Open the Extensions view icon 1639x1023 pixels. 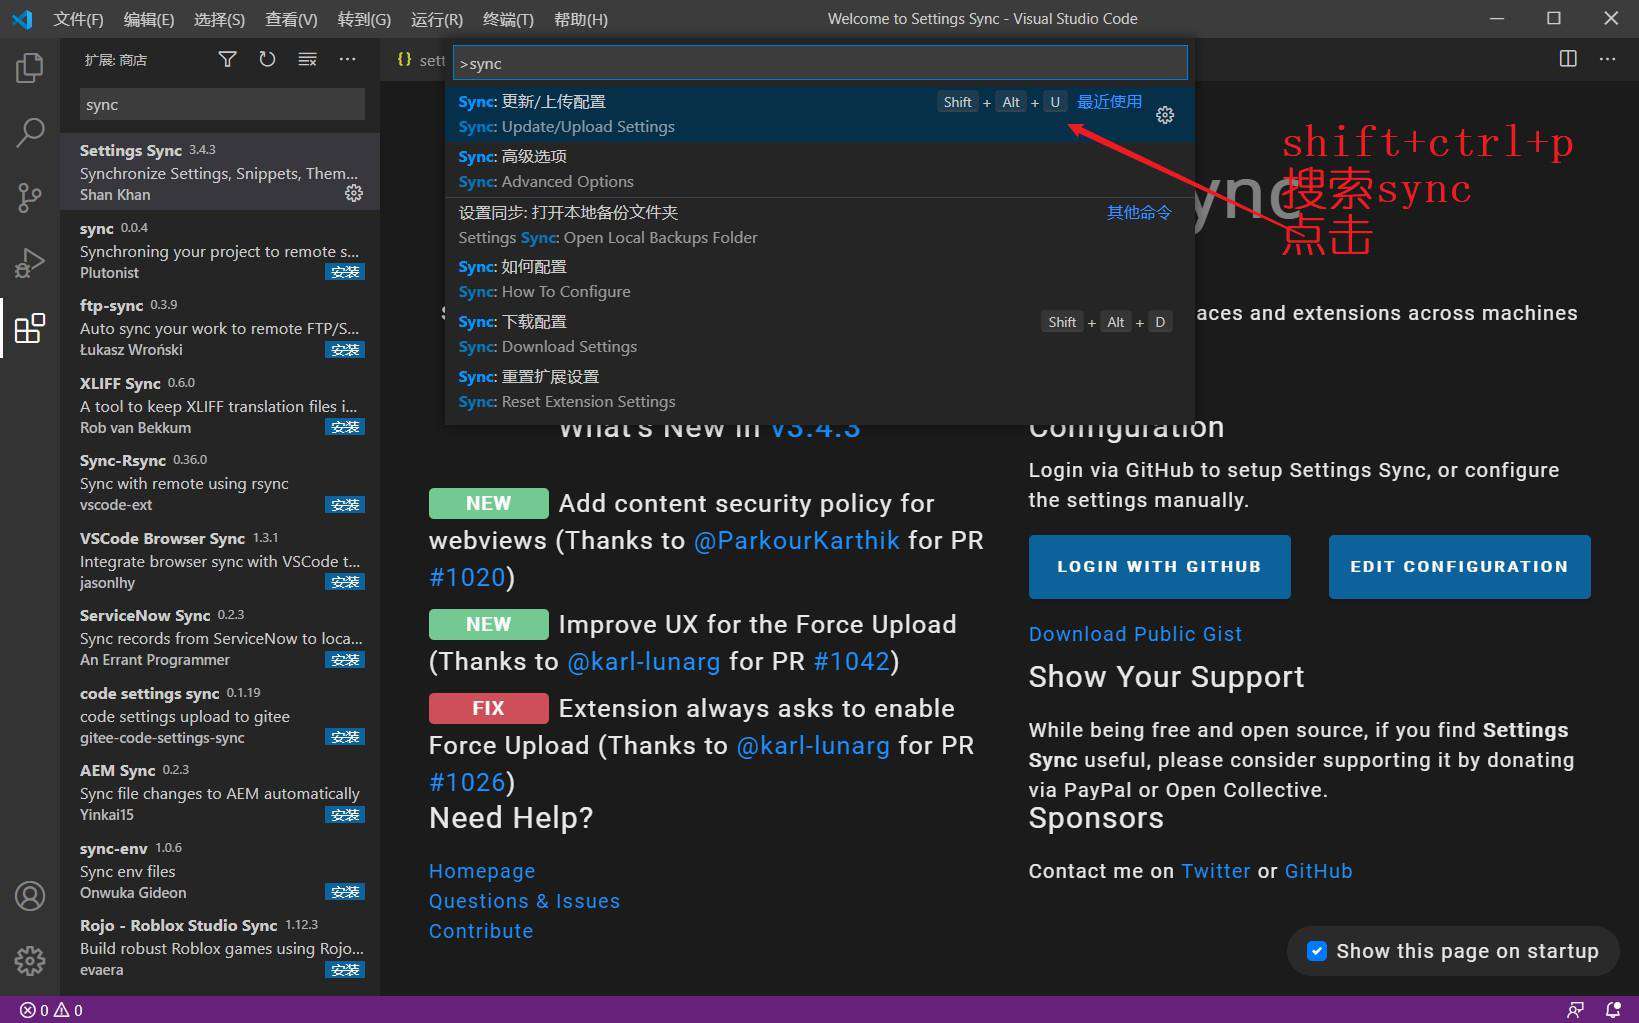[x=30, y=328]
